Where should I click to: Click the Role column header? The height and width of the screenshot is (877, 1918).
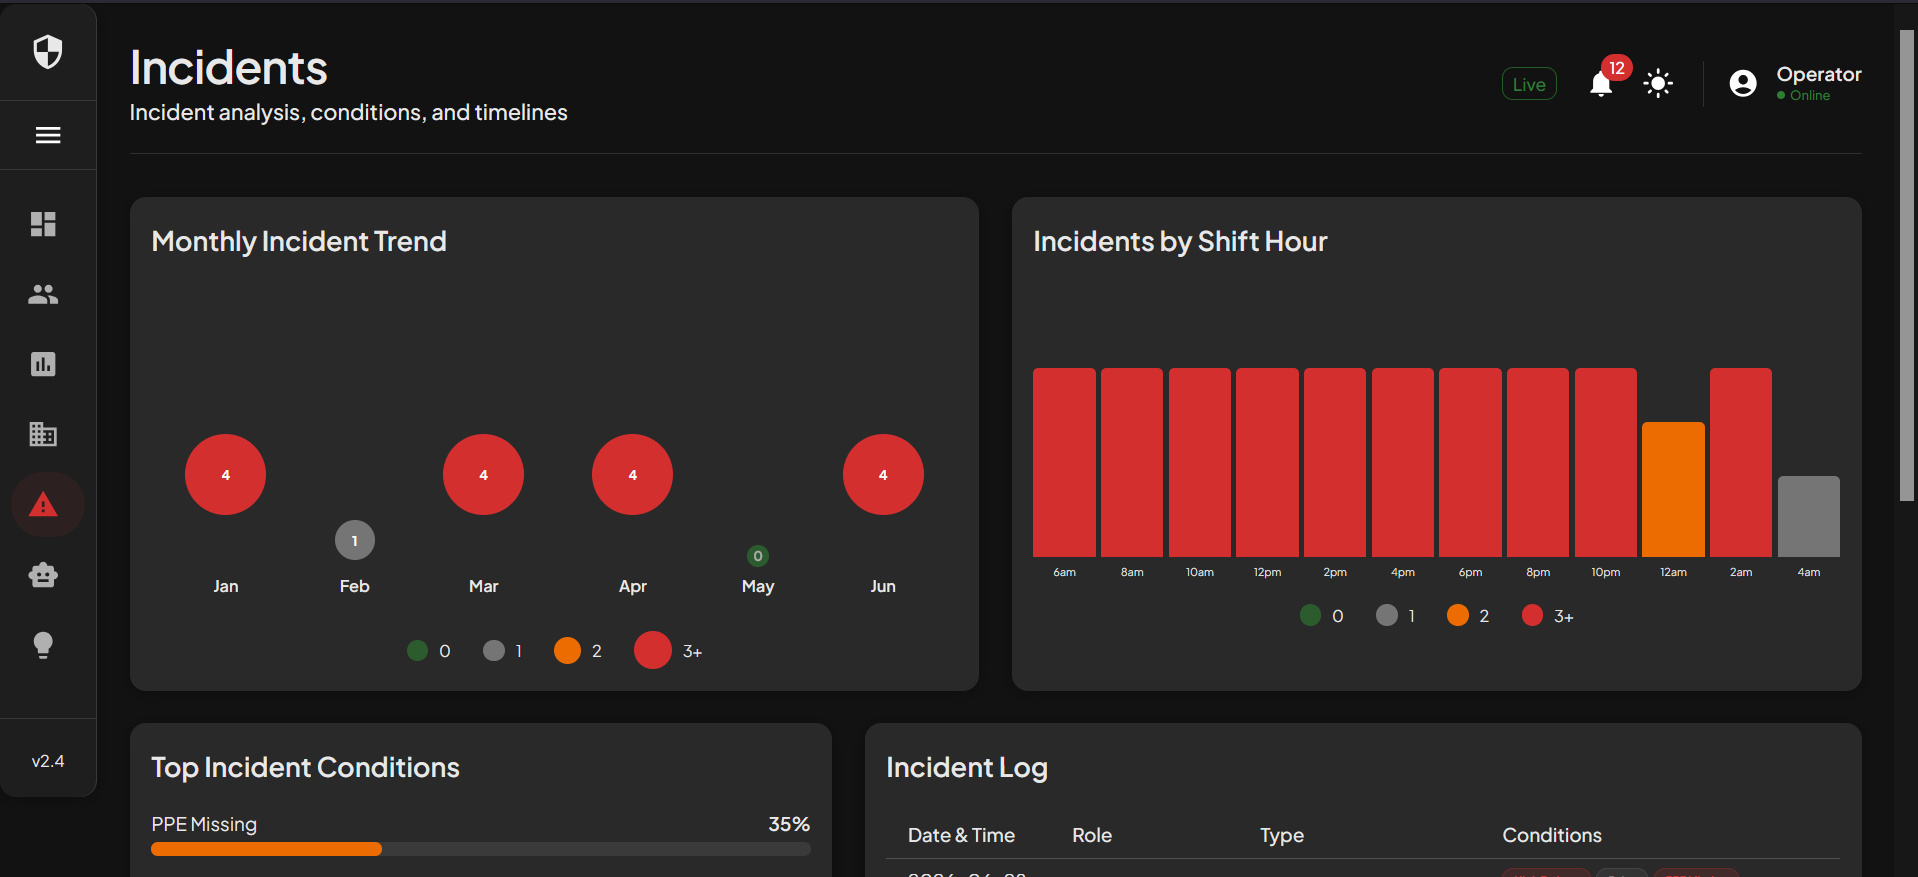pyautogui.click(x=1092, y=835)
